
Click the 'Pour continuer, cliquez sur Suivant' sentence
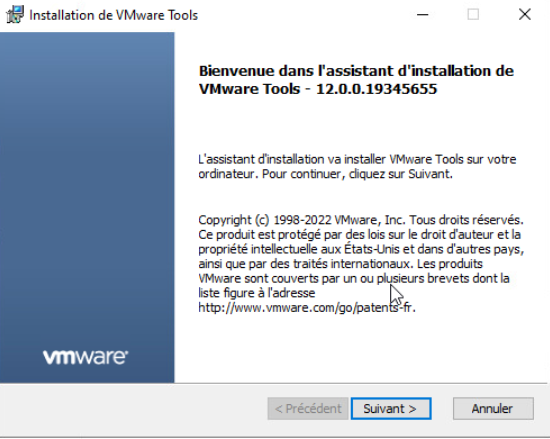tap(357, 174)
